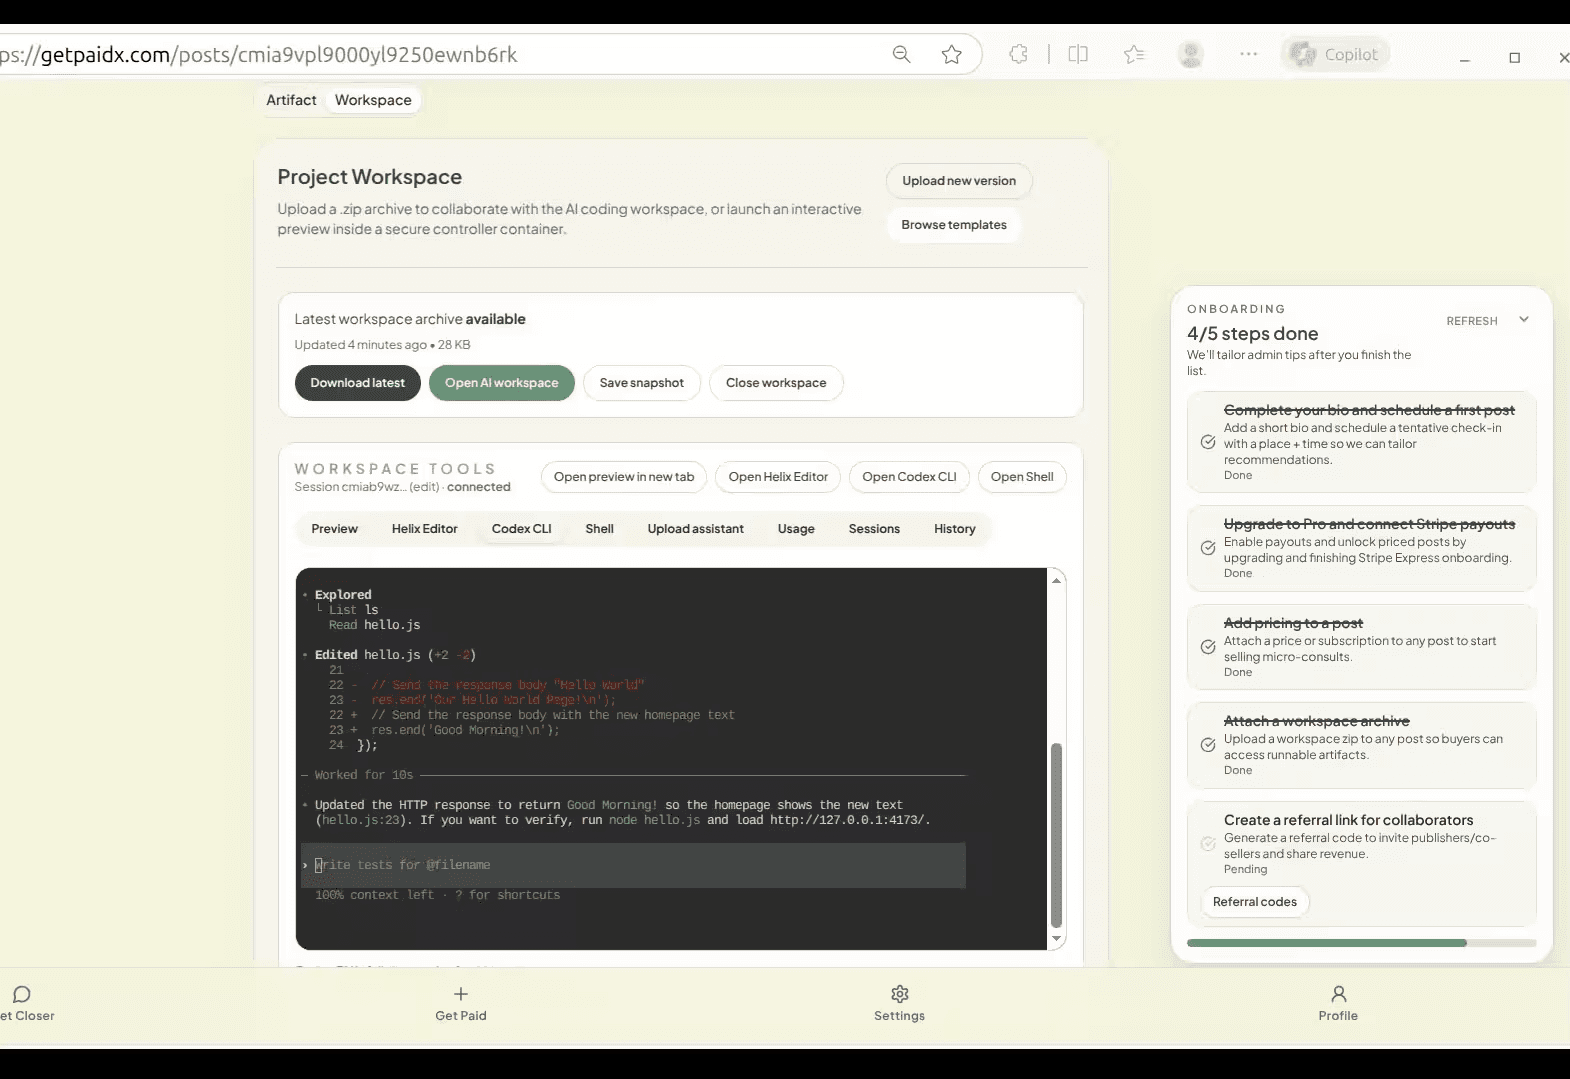Image resolution: width=1570 pixels, height=1079 pixels.
Task: Select the Preview tools tab
Action: coord(334,529)
